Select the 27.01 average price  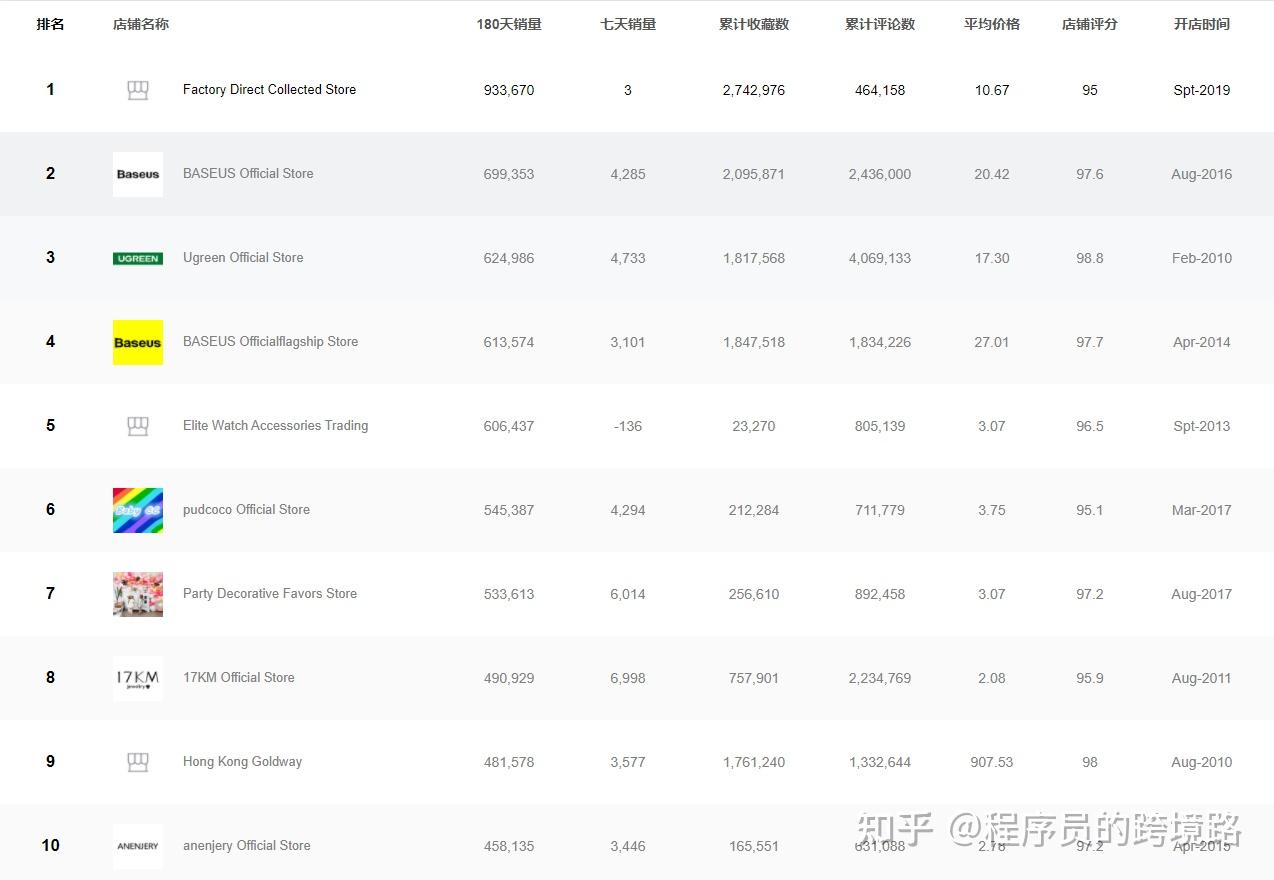(x=992, y=342)
